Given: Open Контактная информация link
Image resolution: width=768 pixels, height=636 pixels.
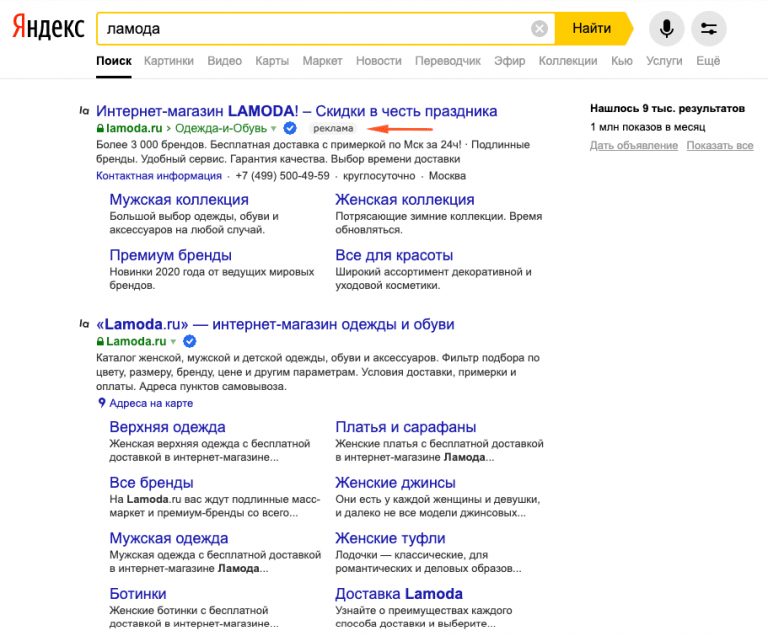Looking at the screenshot, I should tap(159, 176).
